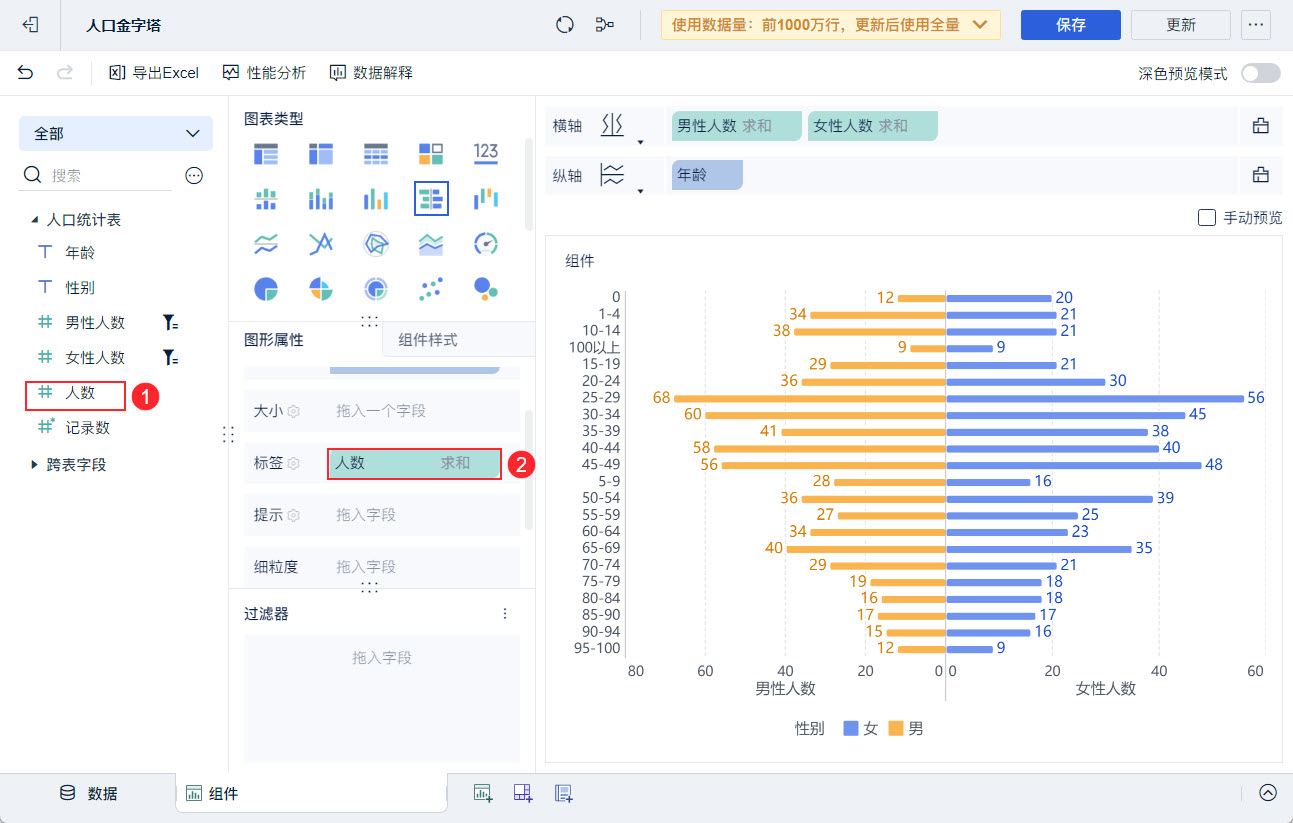Open the gear settings for 提示

point(294,515)
